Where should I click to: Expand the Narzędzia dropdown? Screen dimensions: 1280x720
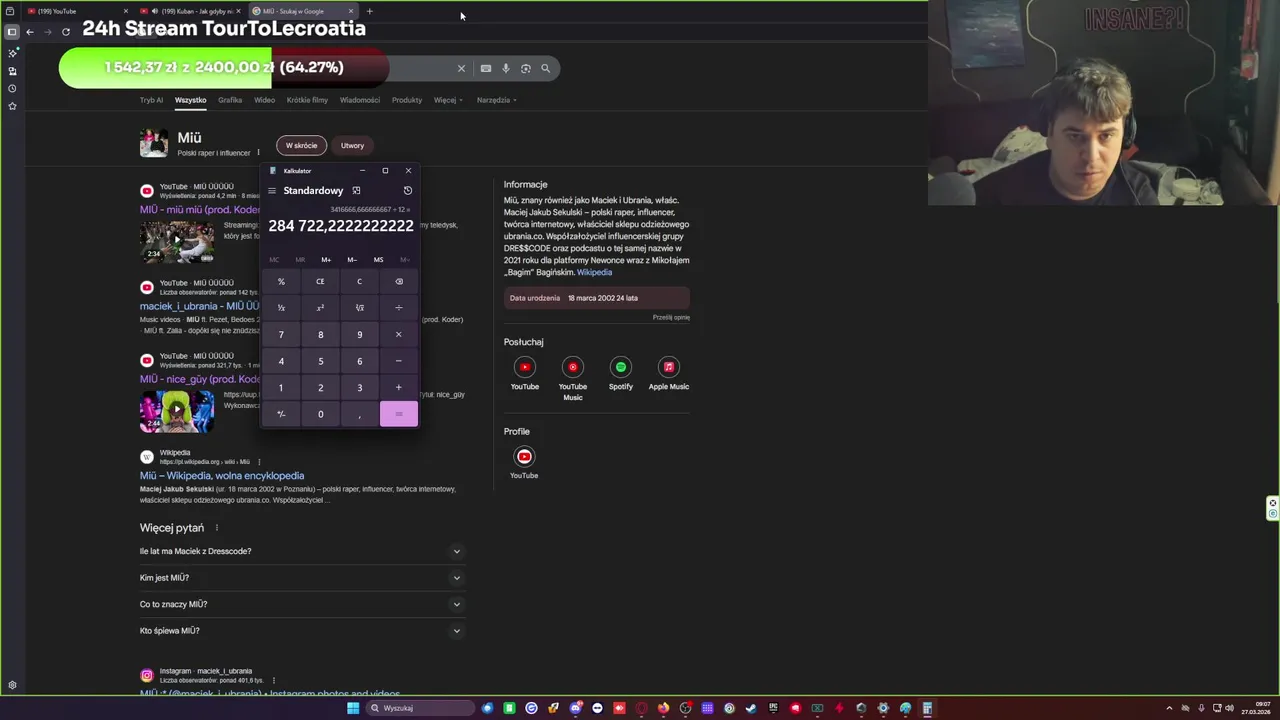pyautogui.click(x=496, y=100)
